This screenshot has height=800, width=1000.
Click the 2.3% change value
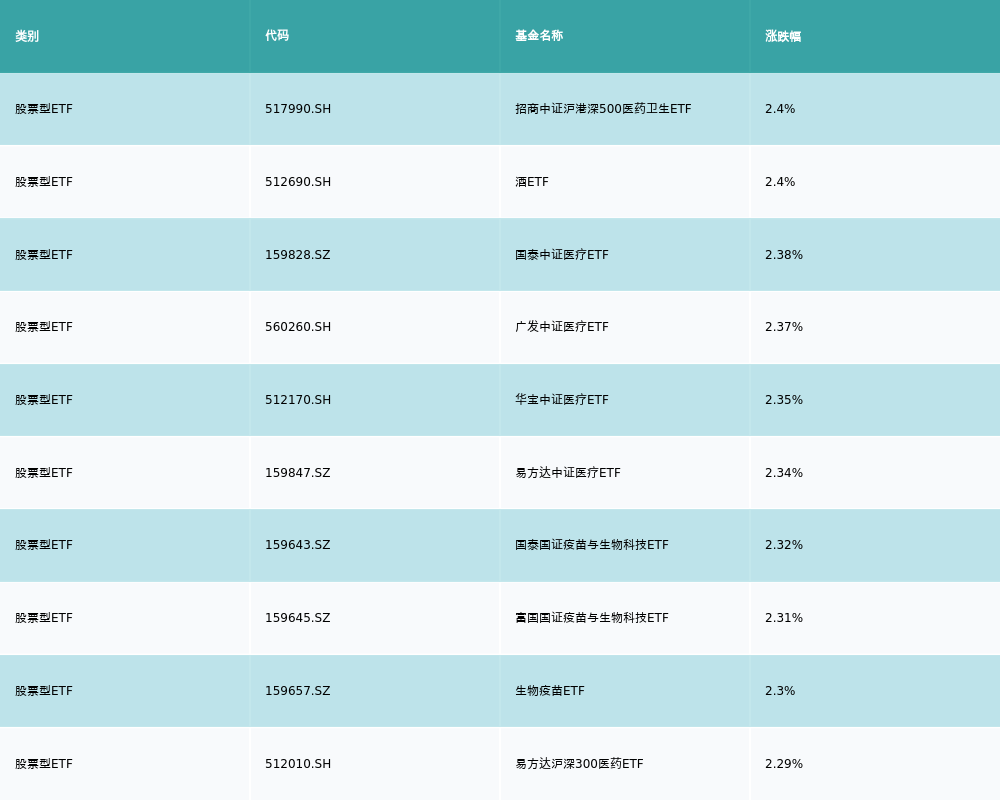tap(780, 691)
